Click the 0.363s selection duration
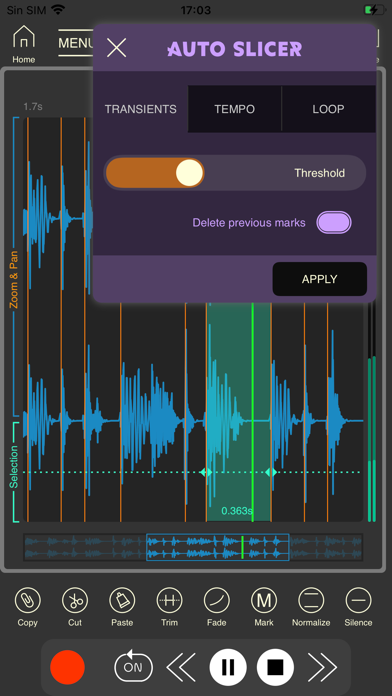Viewport: 392px width, 696px height. 237,511
